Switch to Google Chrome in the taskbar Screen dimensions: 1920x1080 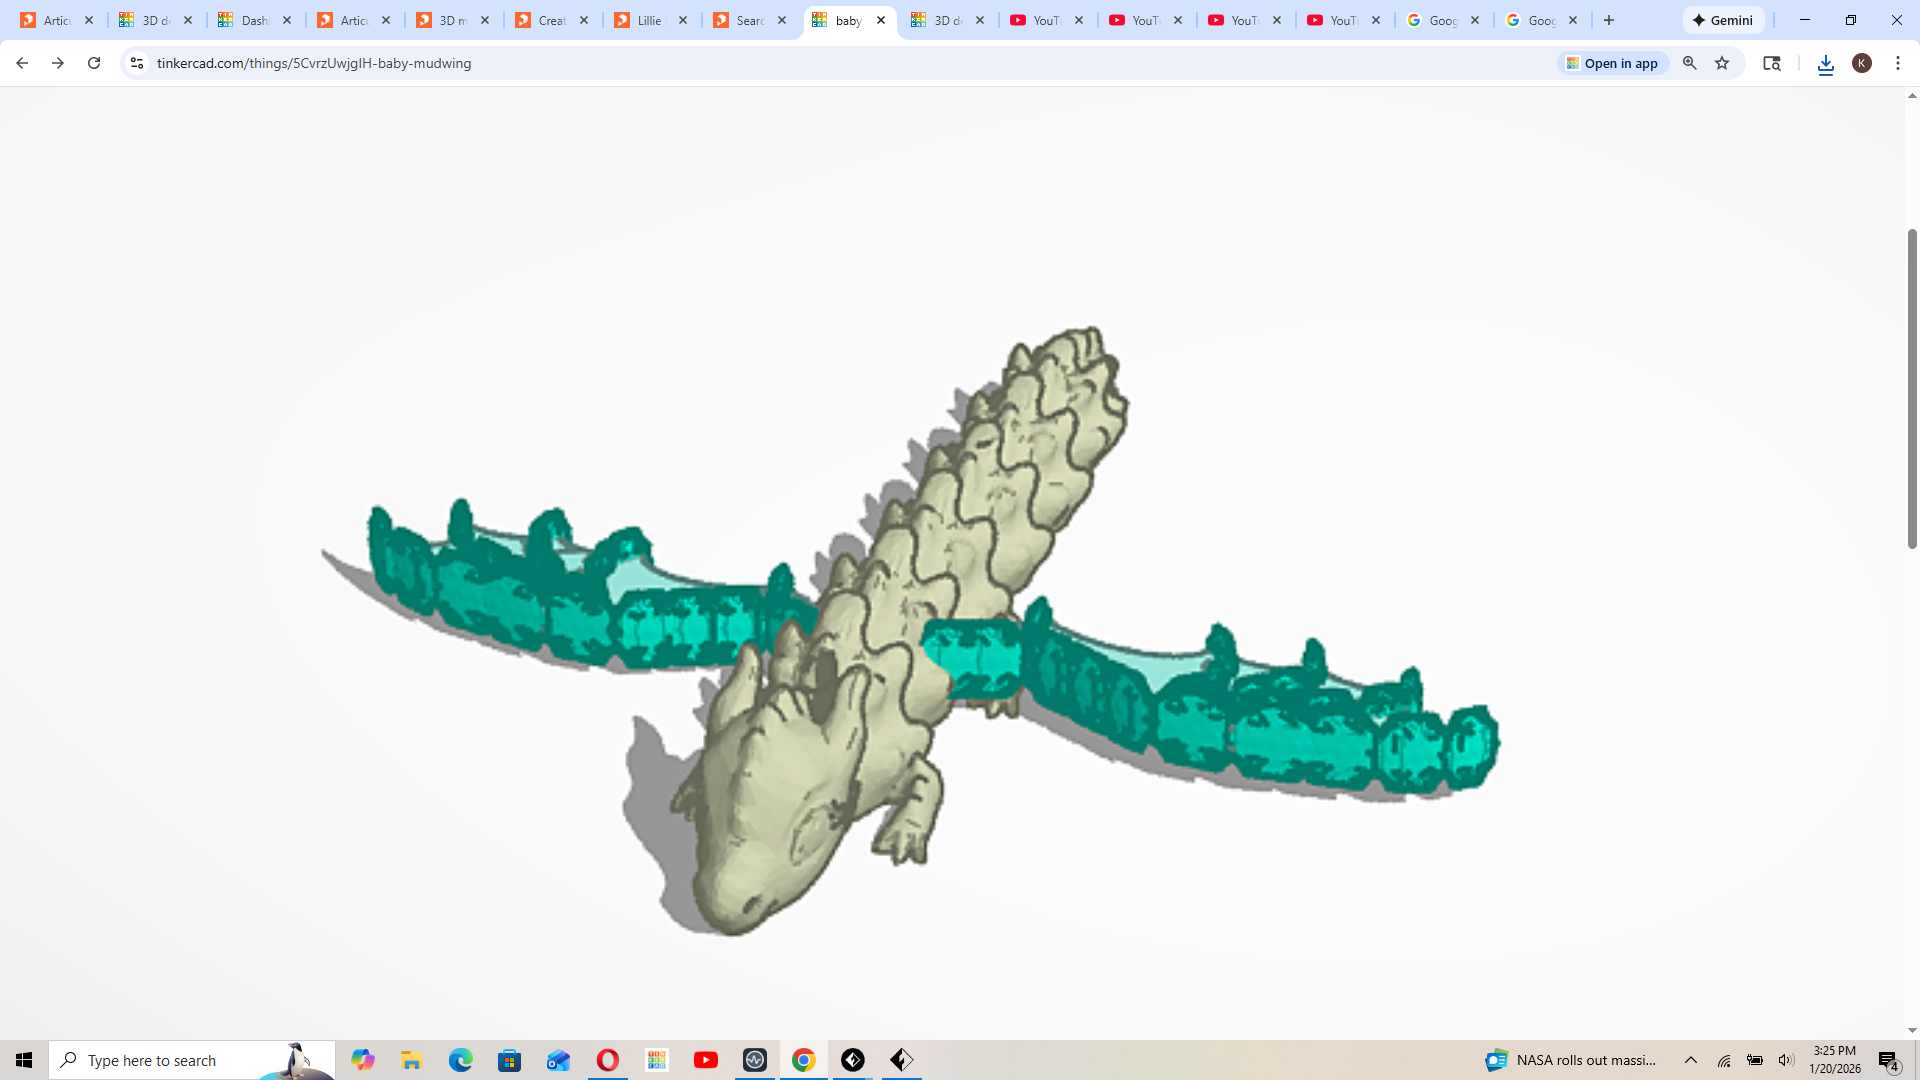pyautogui.click(x=803, y=1060)
